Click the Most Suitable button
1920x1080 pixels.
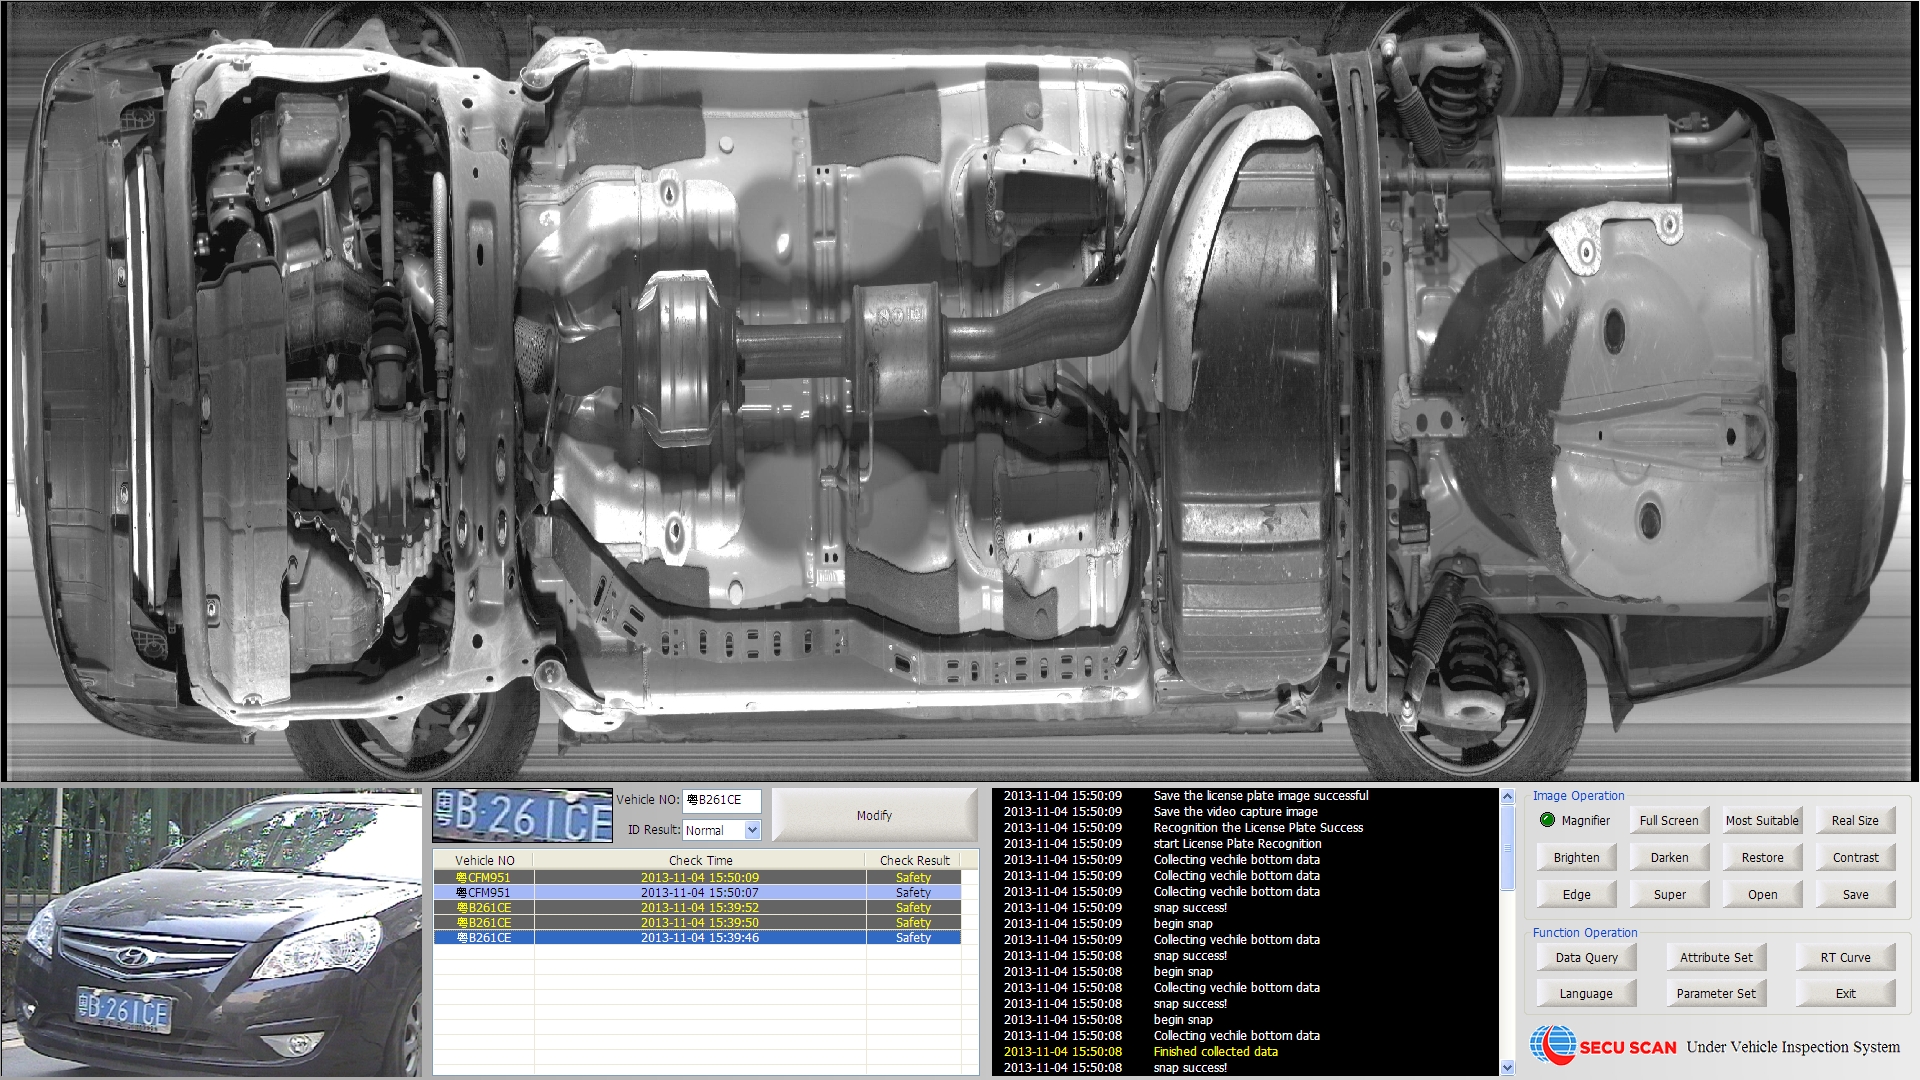1761,820
